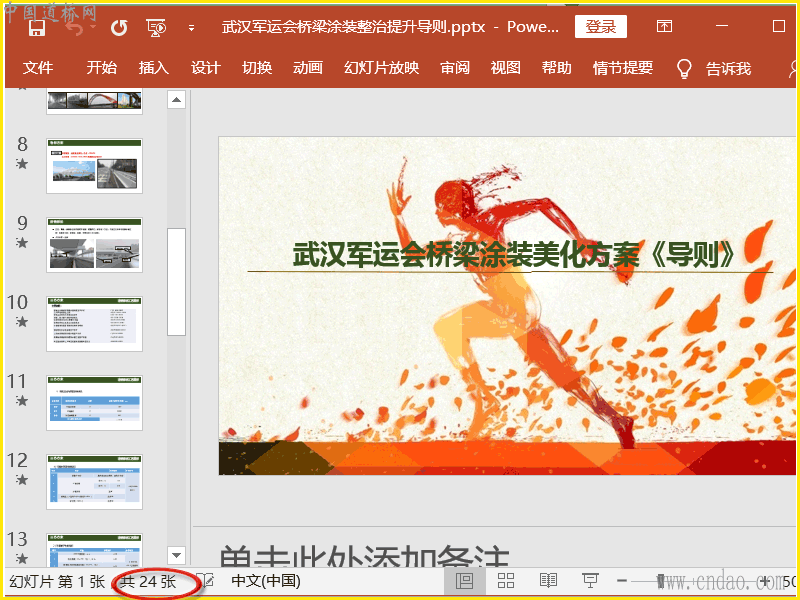Toggle Normal view button in status bar
Screen dimensions: 800x600
464,581
